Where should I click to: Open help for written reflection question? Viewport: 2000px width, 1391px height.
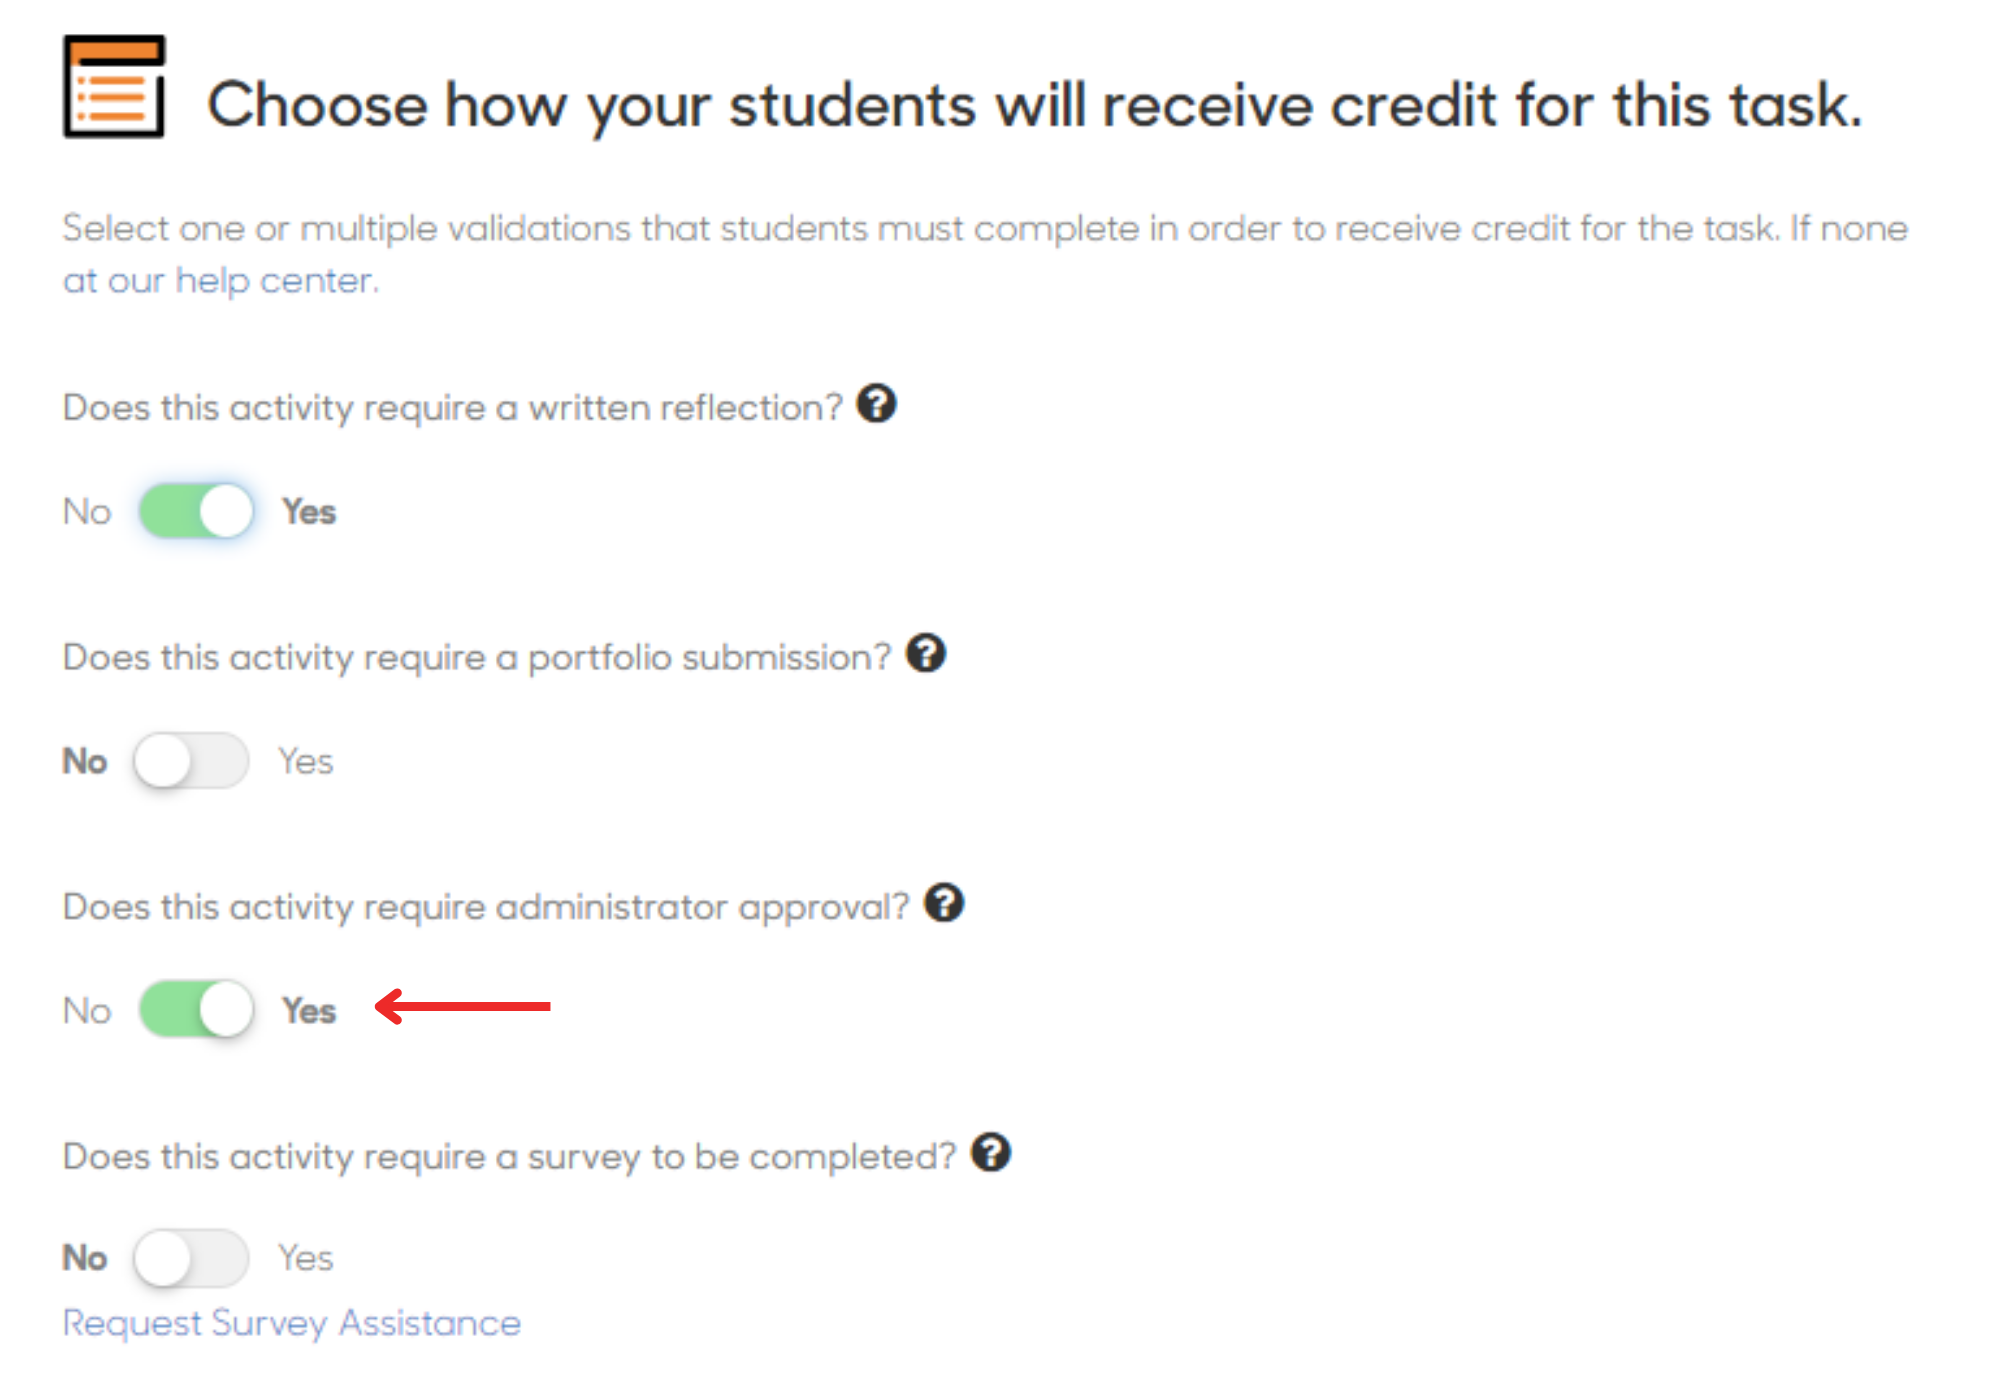click(x=877, y=404)
